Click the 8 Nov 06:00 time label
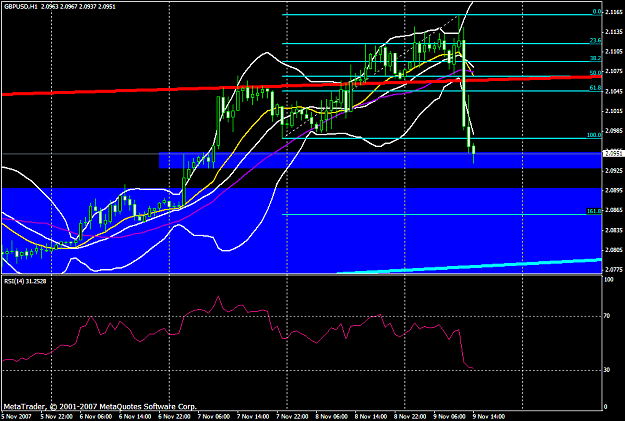 point(332,417)
